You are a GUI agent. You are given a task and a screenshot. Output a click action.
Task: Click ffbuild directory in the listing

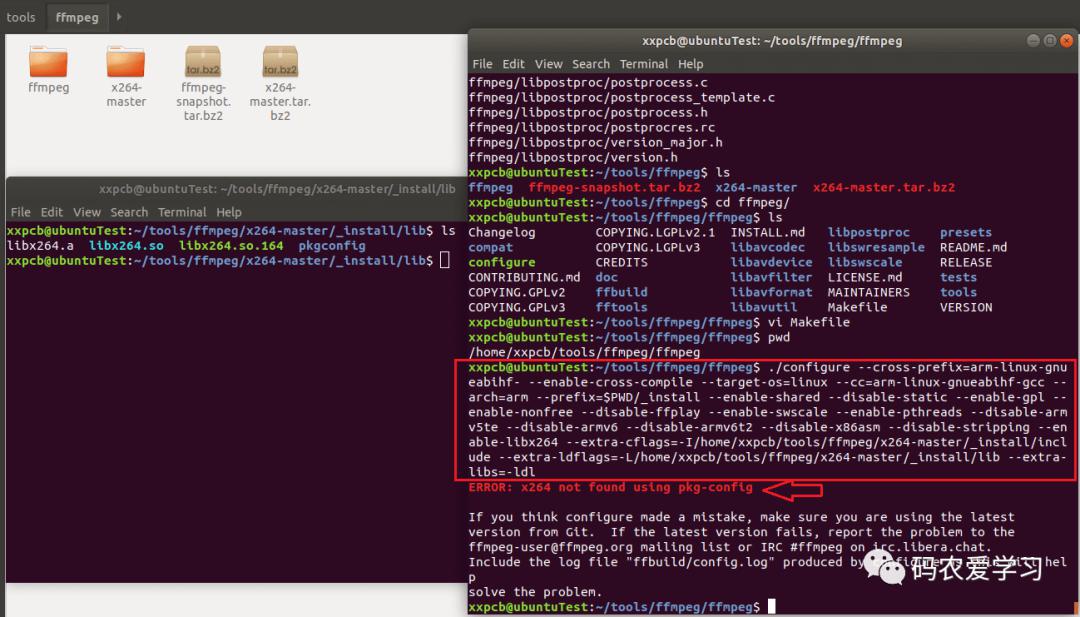coord(621,292)
